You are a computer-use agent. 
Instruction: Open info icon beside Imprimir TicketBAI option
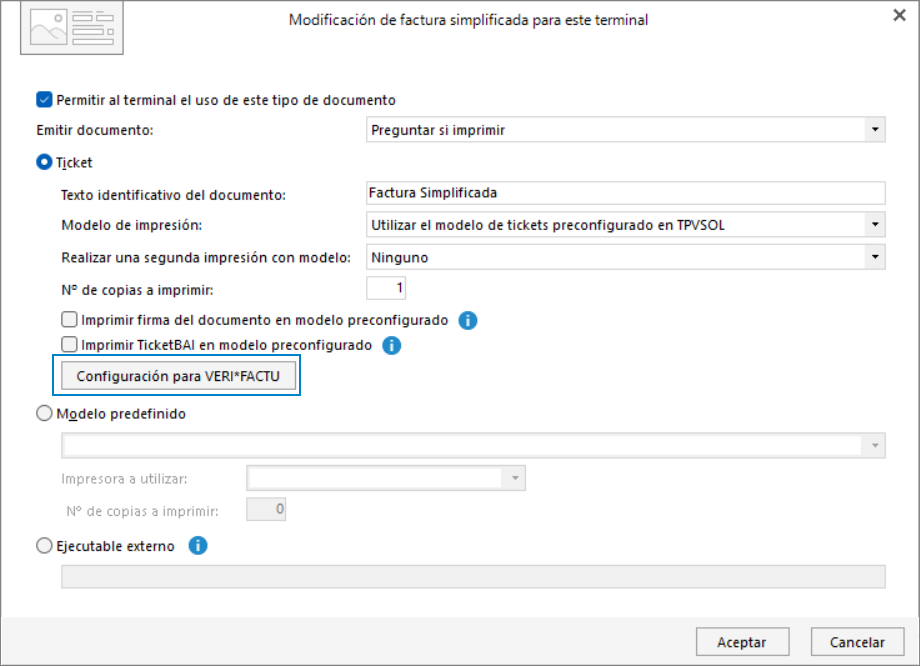click(391, 345)
